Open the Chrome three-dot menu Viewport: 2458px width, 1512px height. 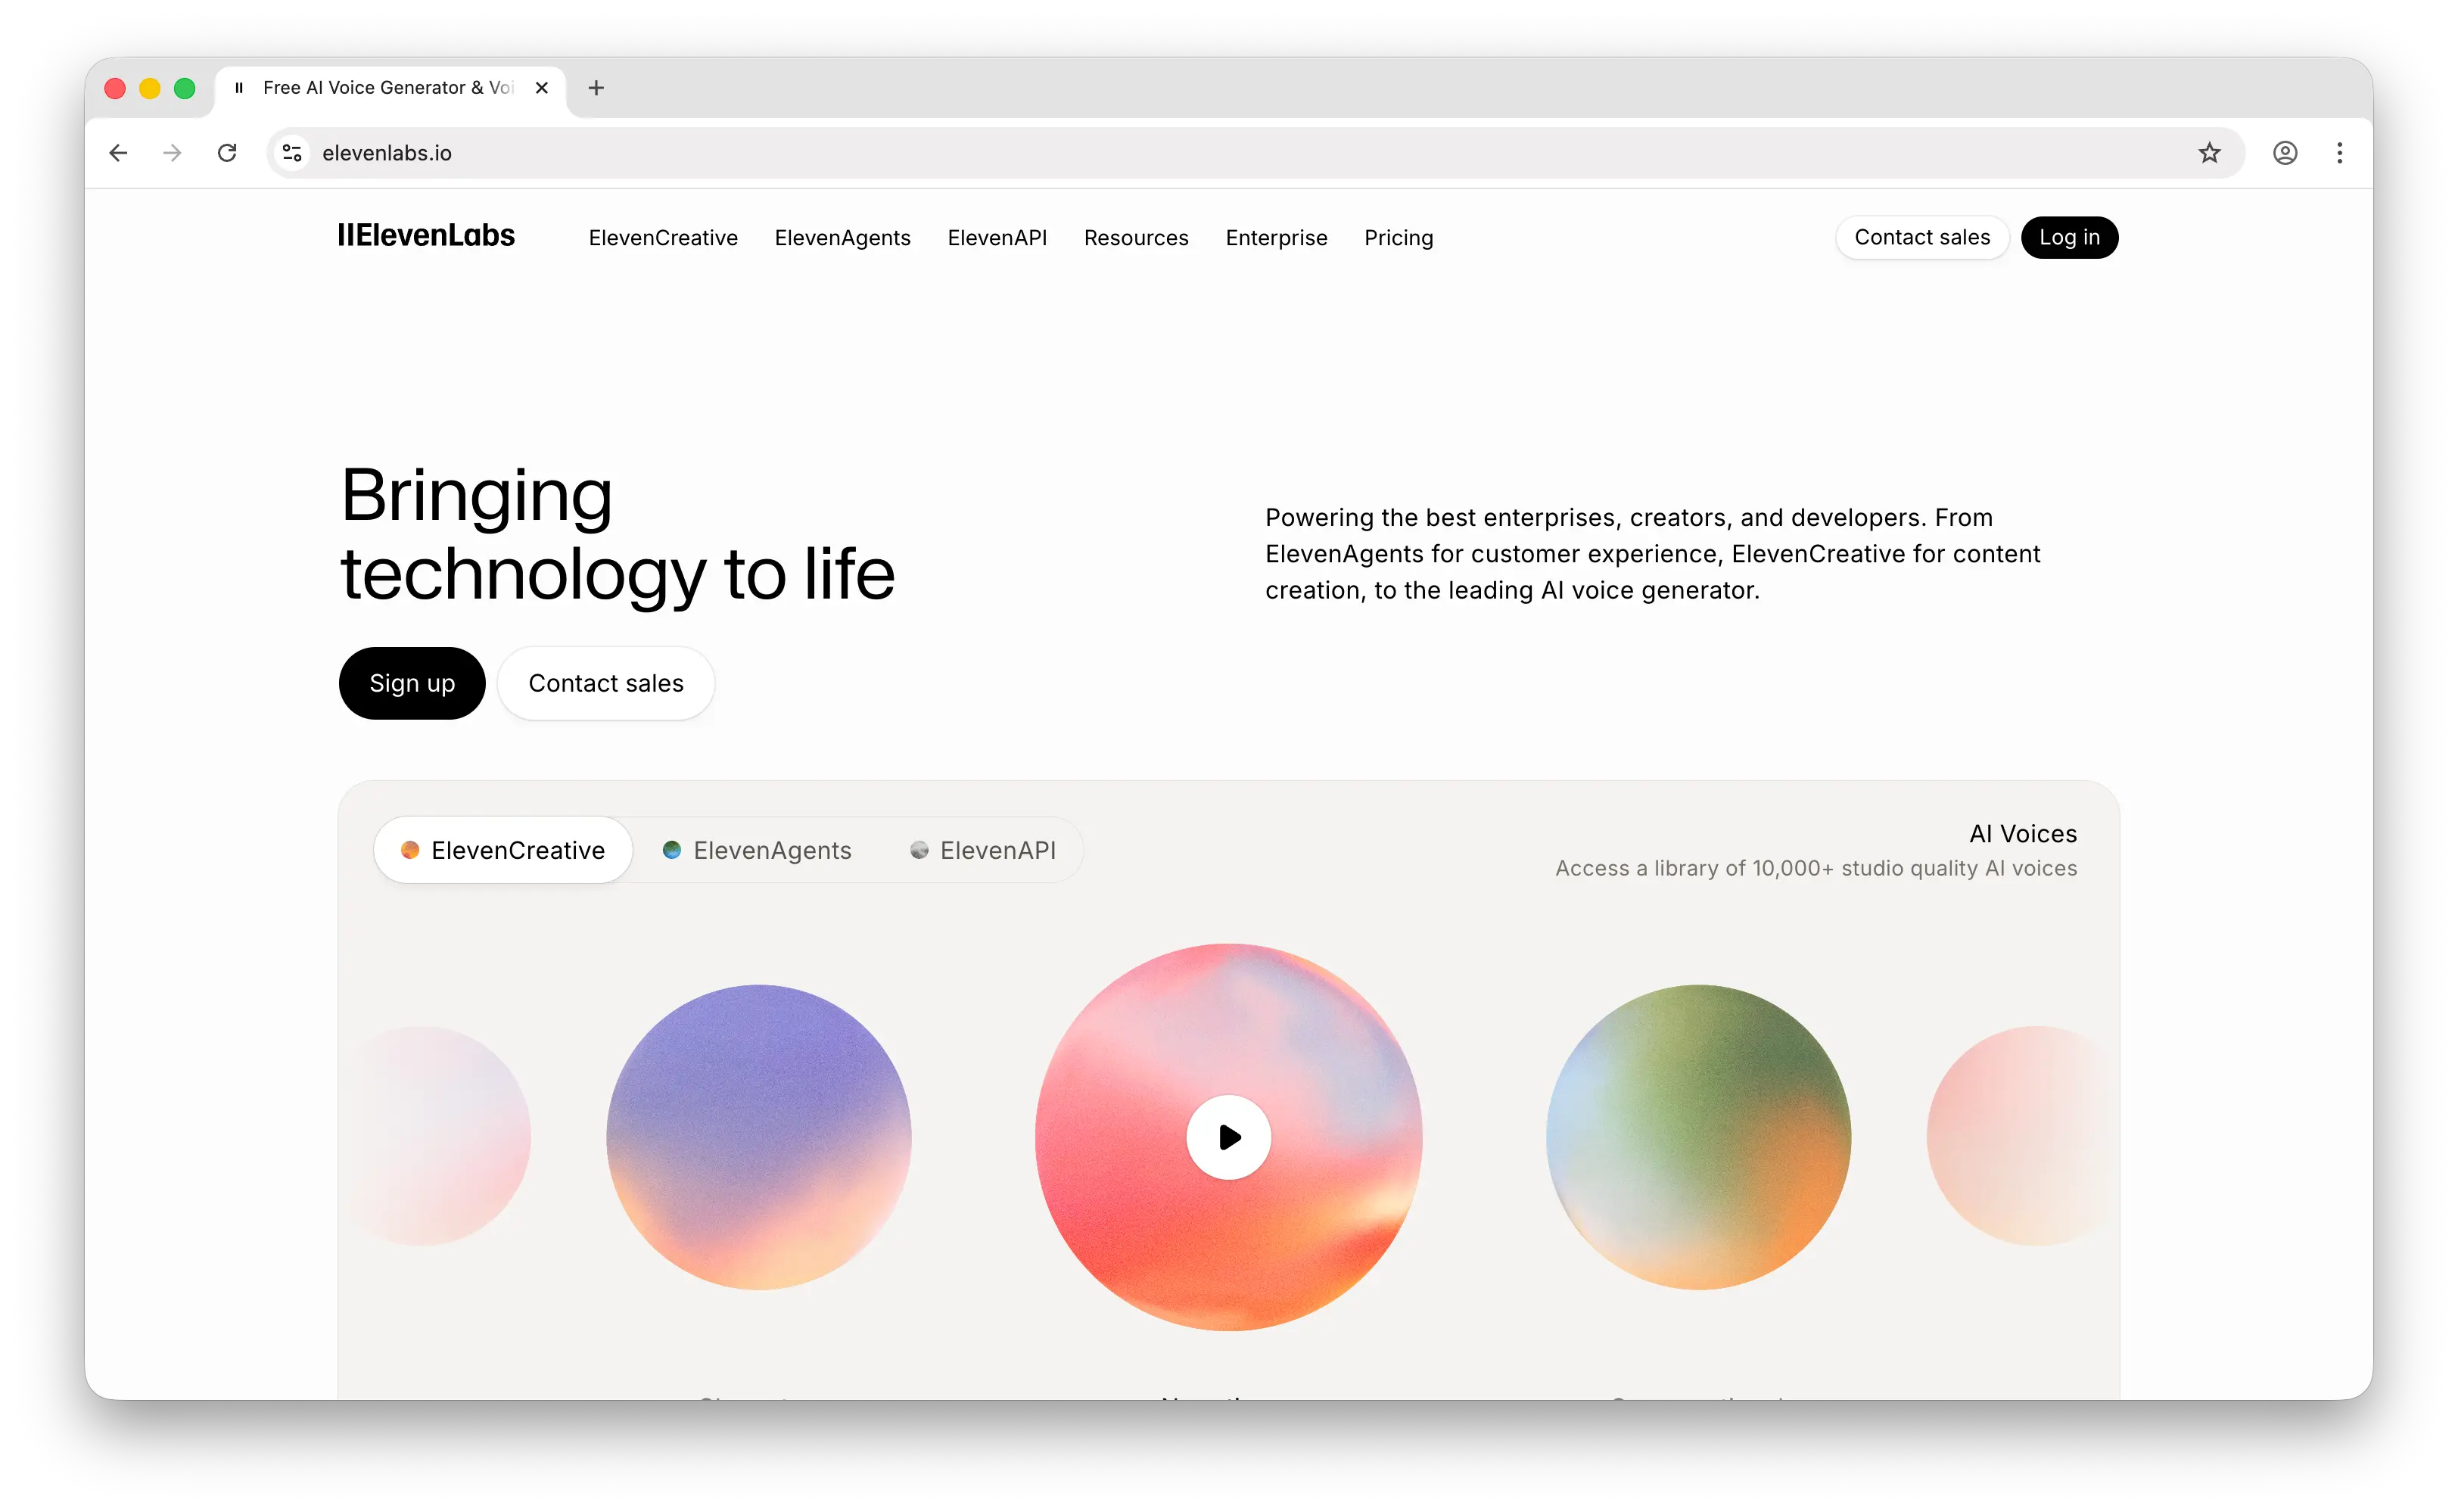[2339, 153]
